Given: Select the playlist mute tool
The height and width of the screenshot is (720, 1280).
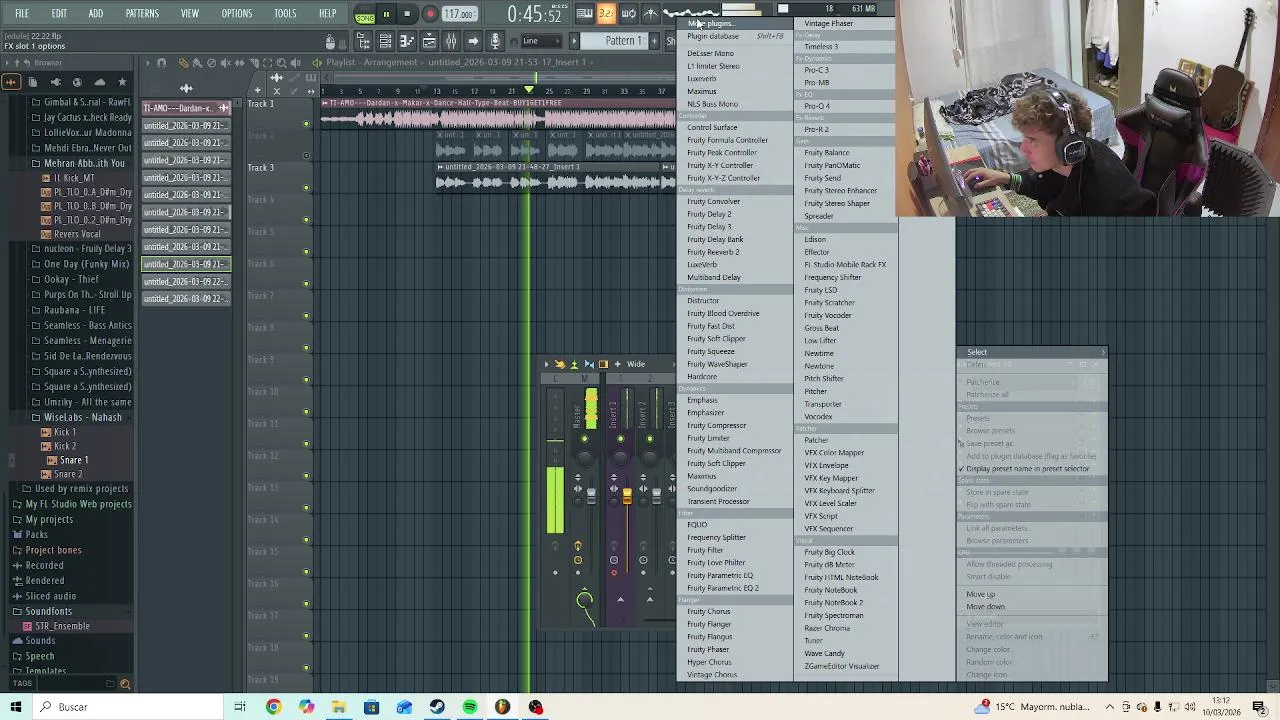Looking at the screenshot, I should tap(225, 63).
